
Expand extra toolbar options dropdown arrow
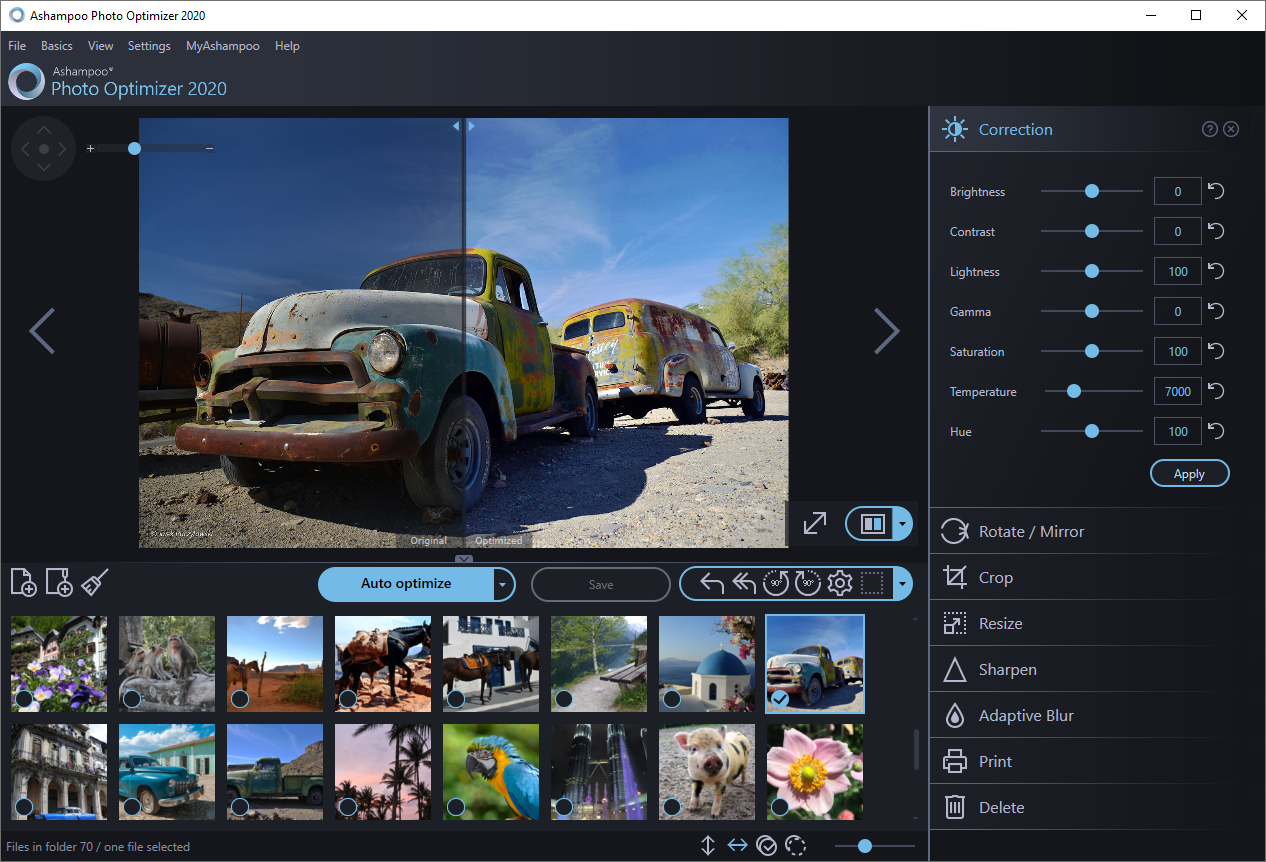(x=903, y=583)
